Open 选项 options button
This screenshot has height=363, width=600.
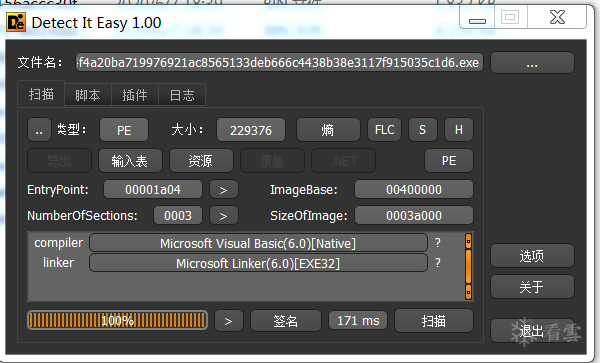[532, 256]
